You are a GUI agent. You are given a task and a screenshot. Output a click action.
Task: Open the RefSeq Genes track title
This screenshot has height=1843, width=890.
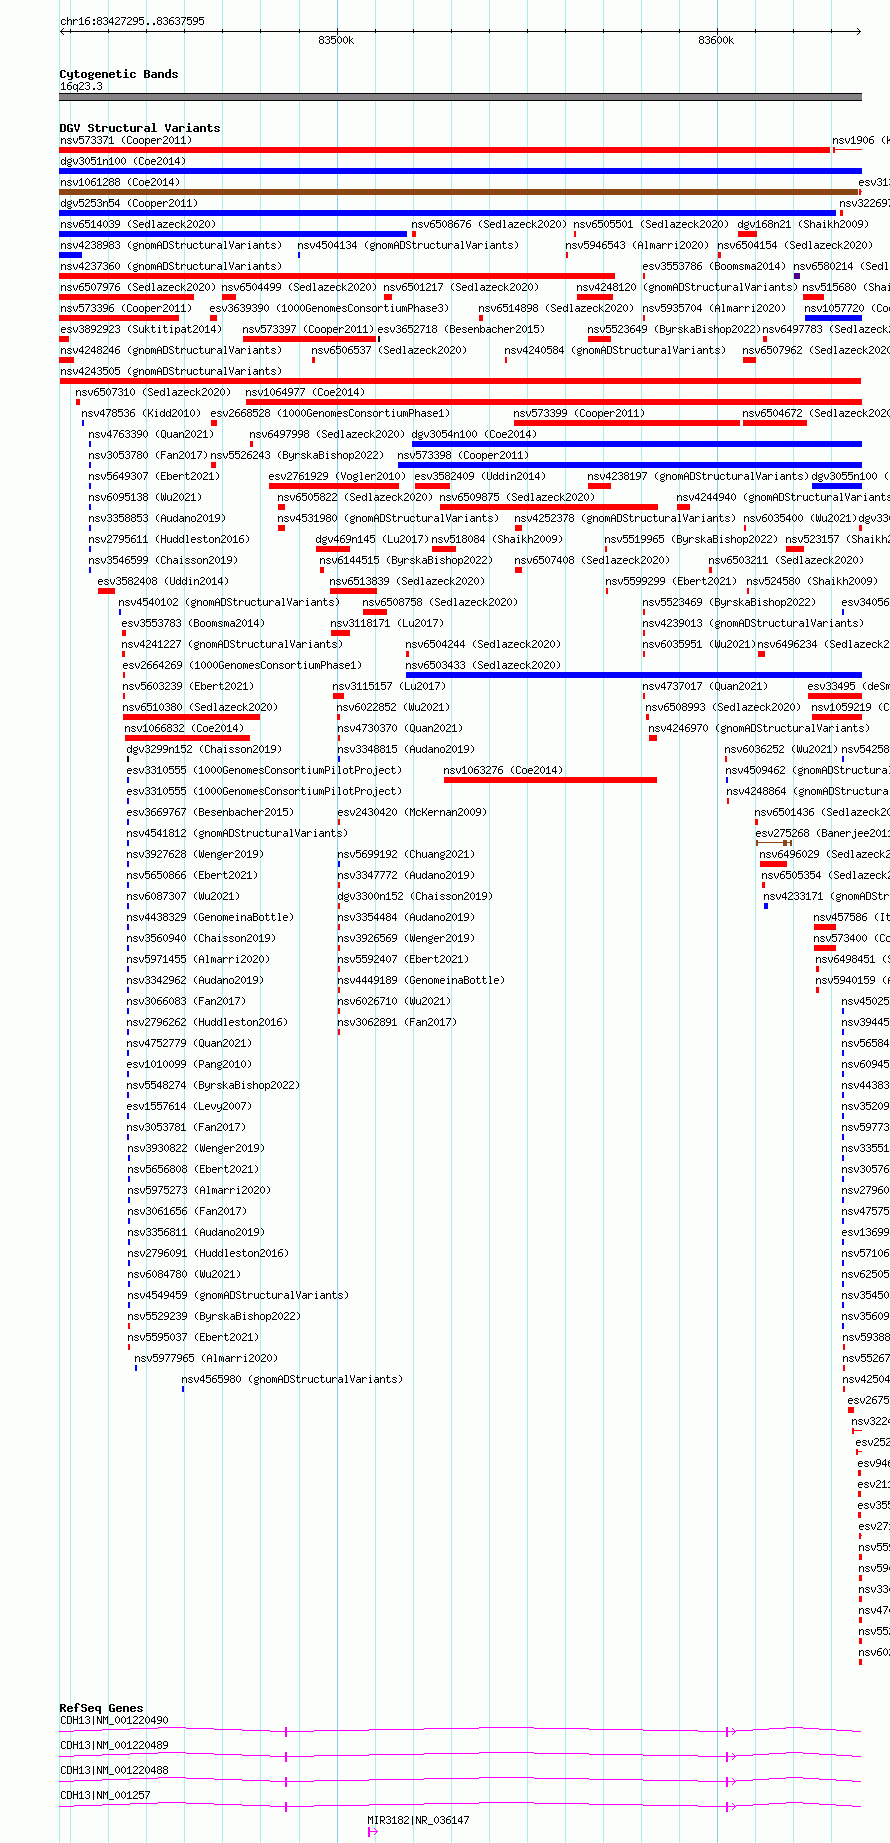pos(101,1708)
